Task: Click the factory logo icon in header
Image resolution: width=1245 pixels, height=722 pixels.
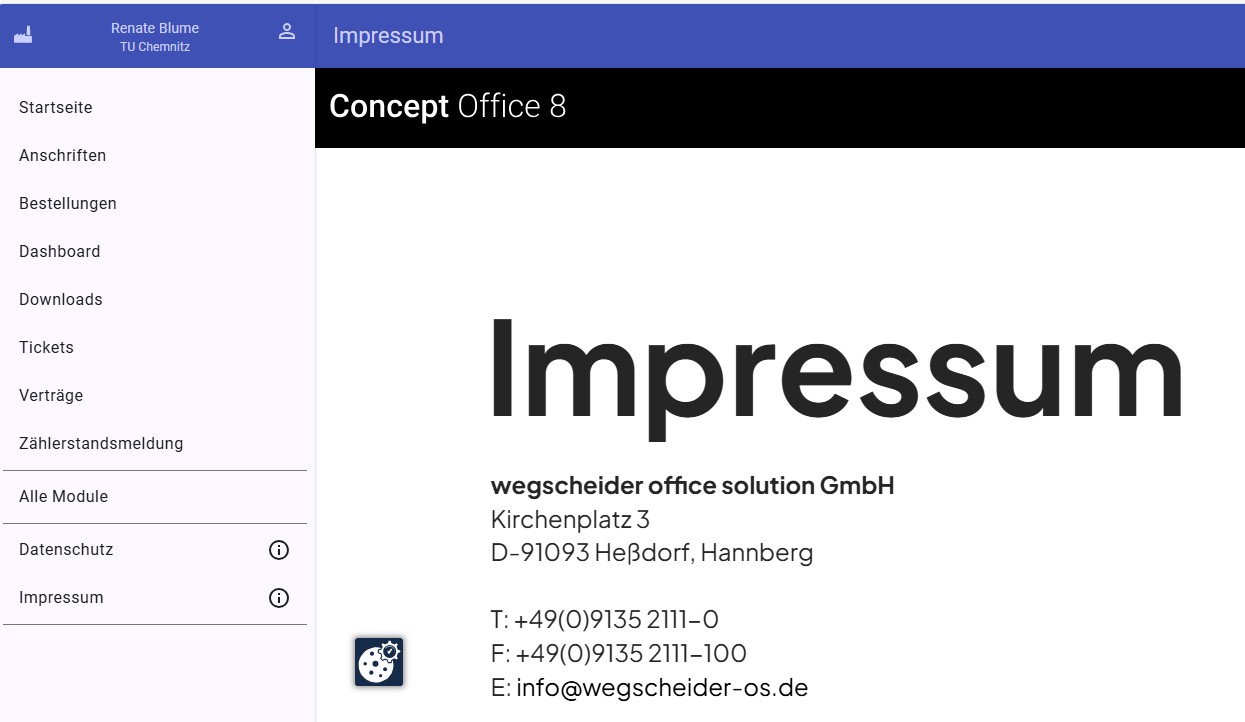Action: pos(23,35)
